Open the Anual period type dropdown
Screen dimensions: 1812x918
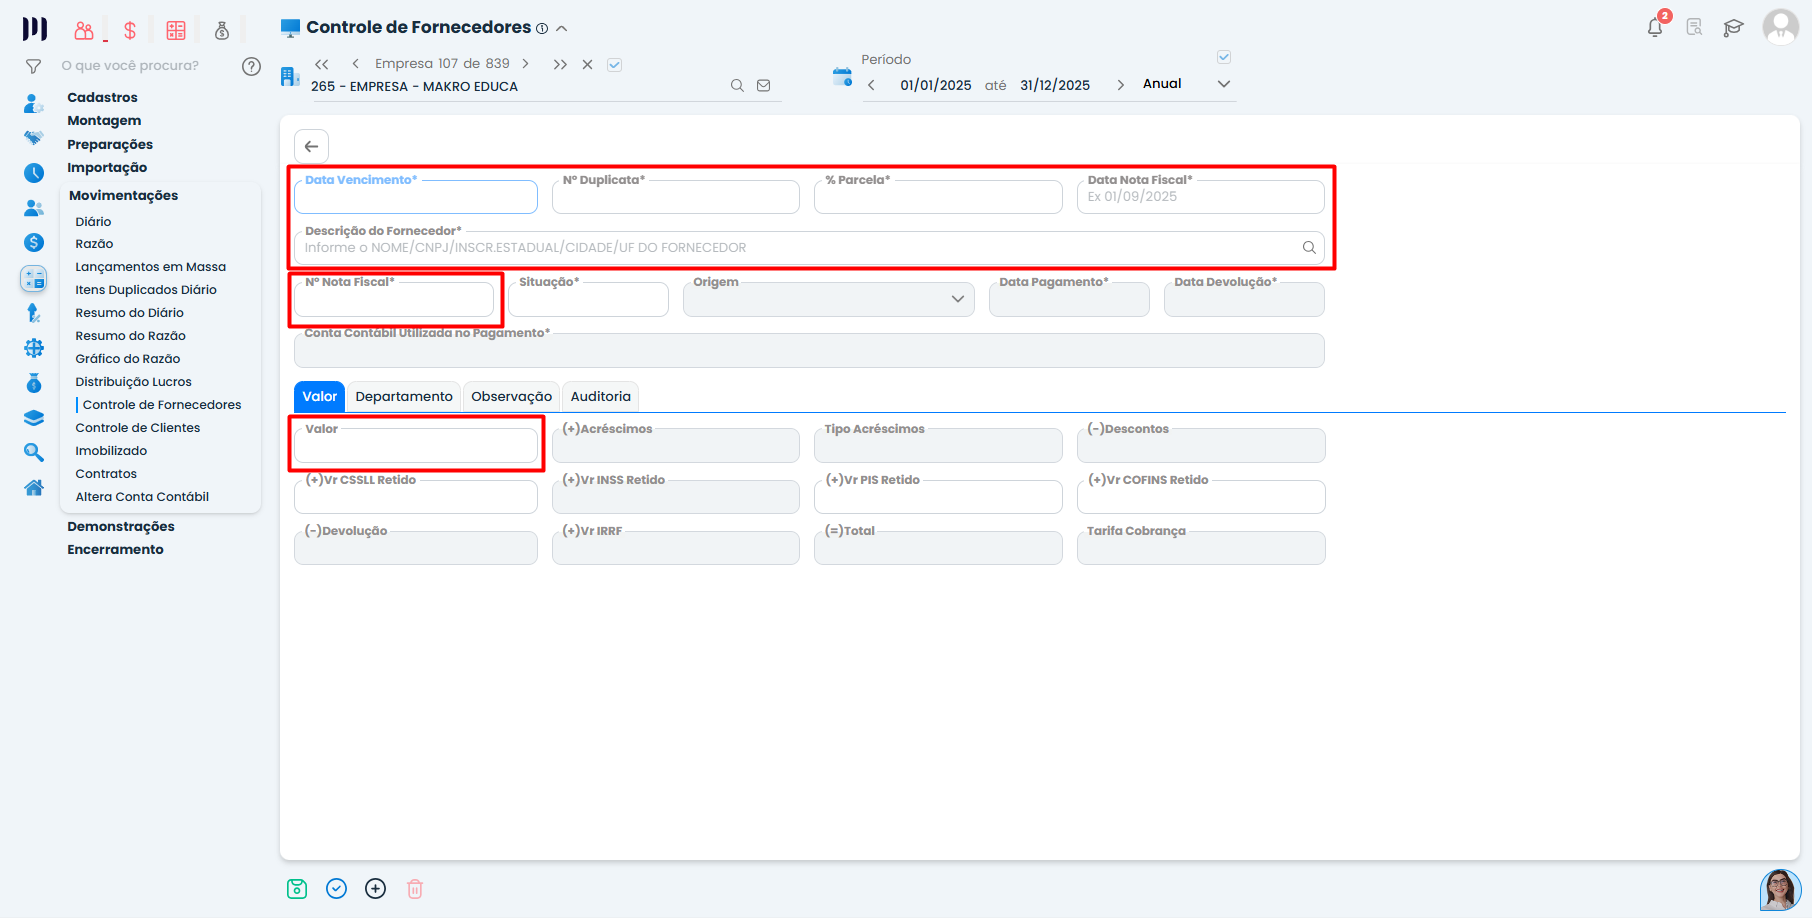[x=1223, y=84]
